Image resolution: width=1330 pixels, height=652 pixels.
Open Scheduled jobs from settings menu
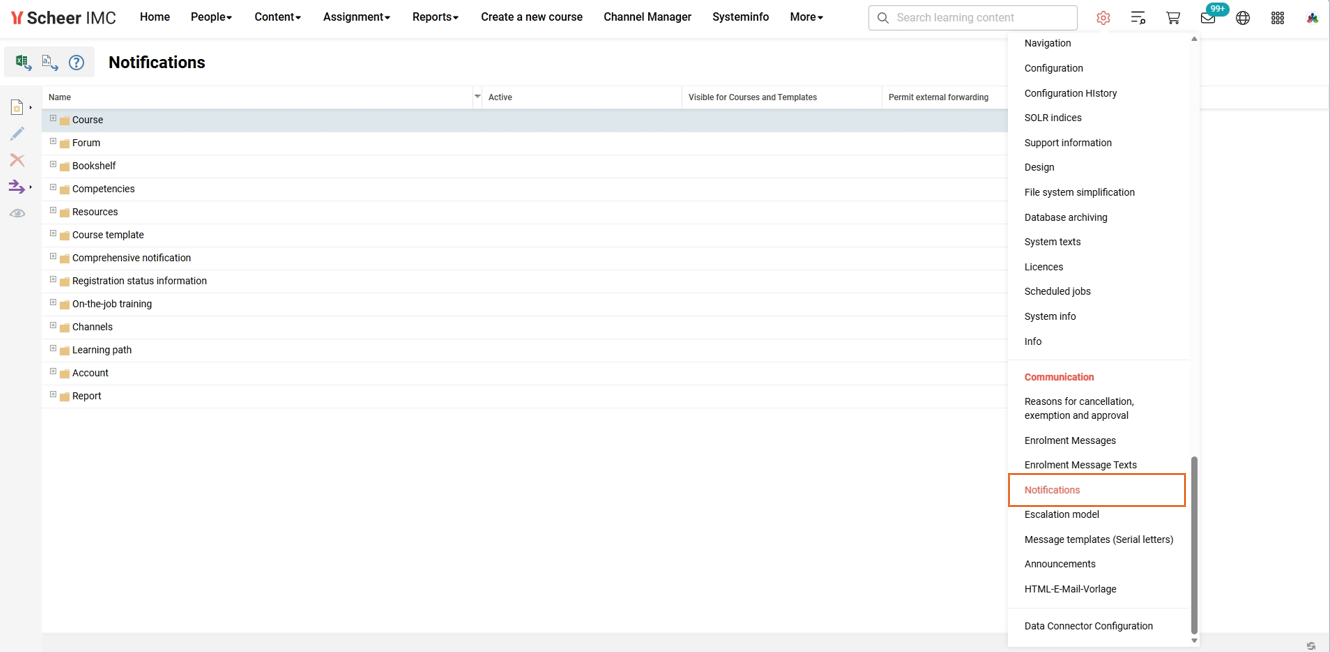coord(1057,291)
